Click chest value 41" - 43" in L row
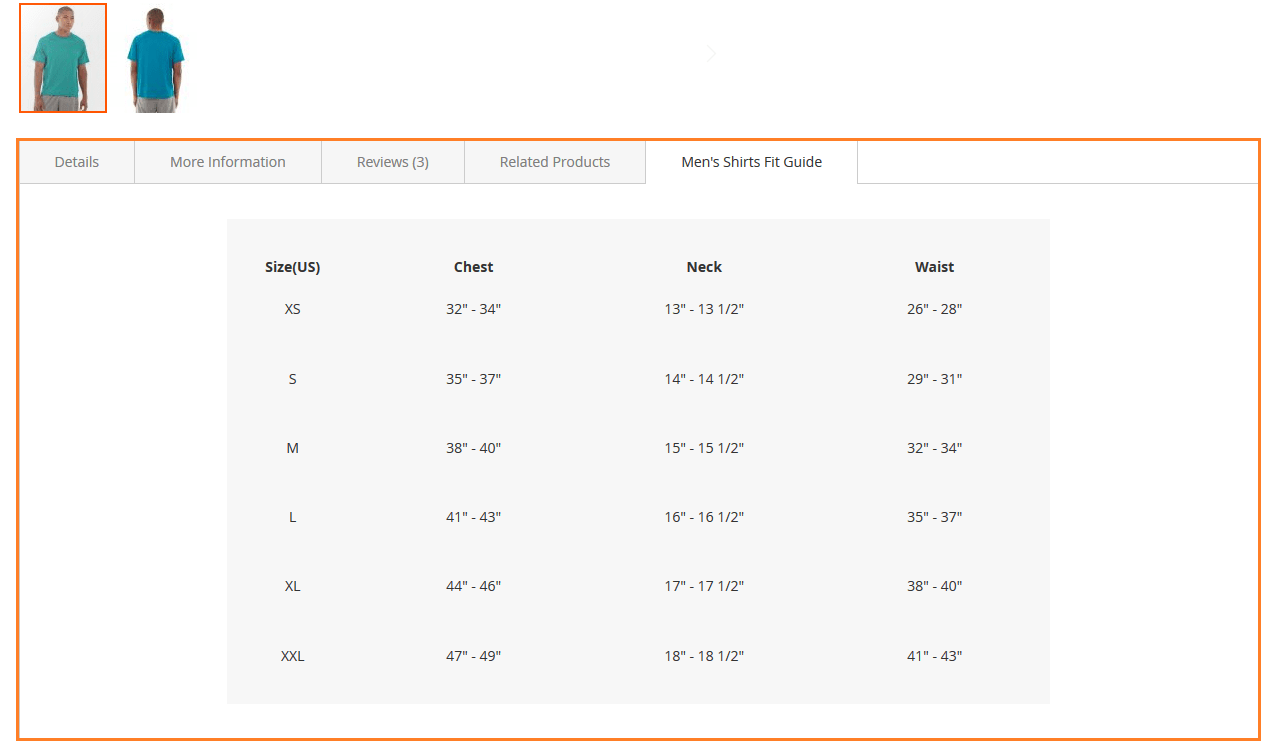Viewport: 1279px width, 750px height. pyautogui.click(x=474, y=517)
